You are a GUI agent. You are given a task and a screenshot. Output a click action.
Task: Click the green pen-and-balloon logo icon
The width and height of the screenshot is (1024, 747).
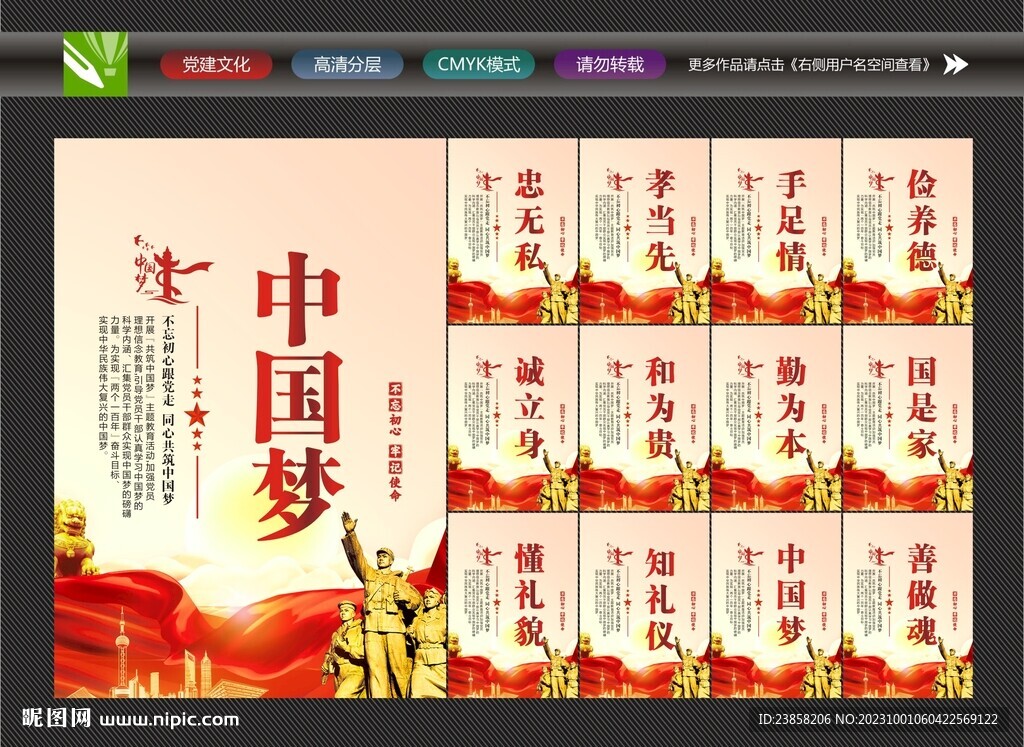95,64
